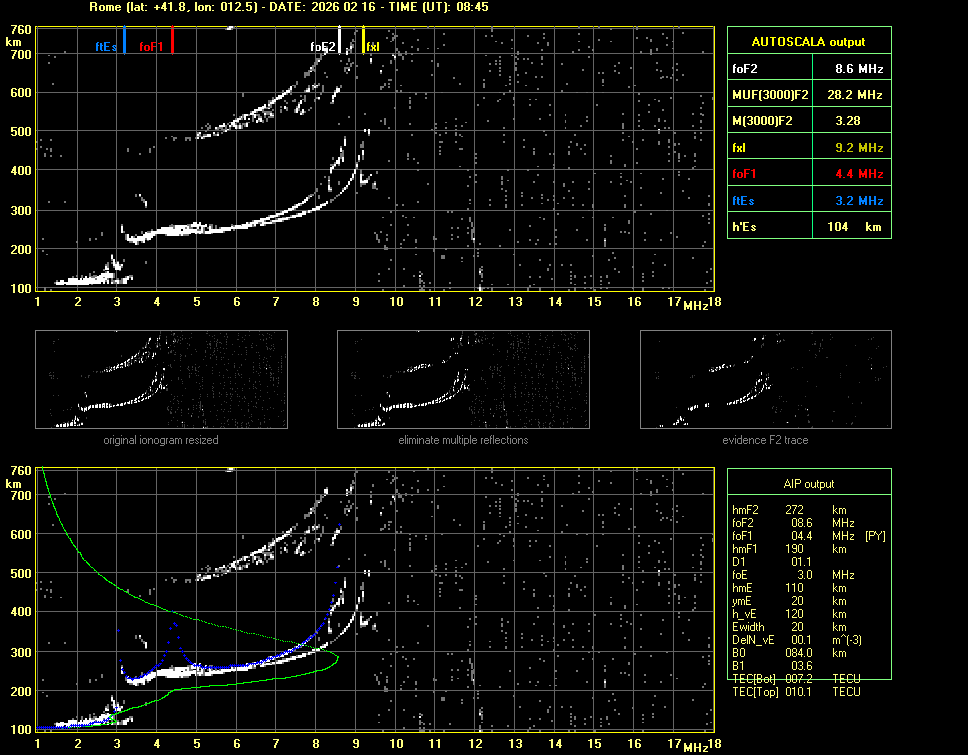The image size is (968, 755).
Task: Select the yellow fxI 9.2 MHz value
Action: 859,147
